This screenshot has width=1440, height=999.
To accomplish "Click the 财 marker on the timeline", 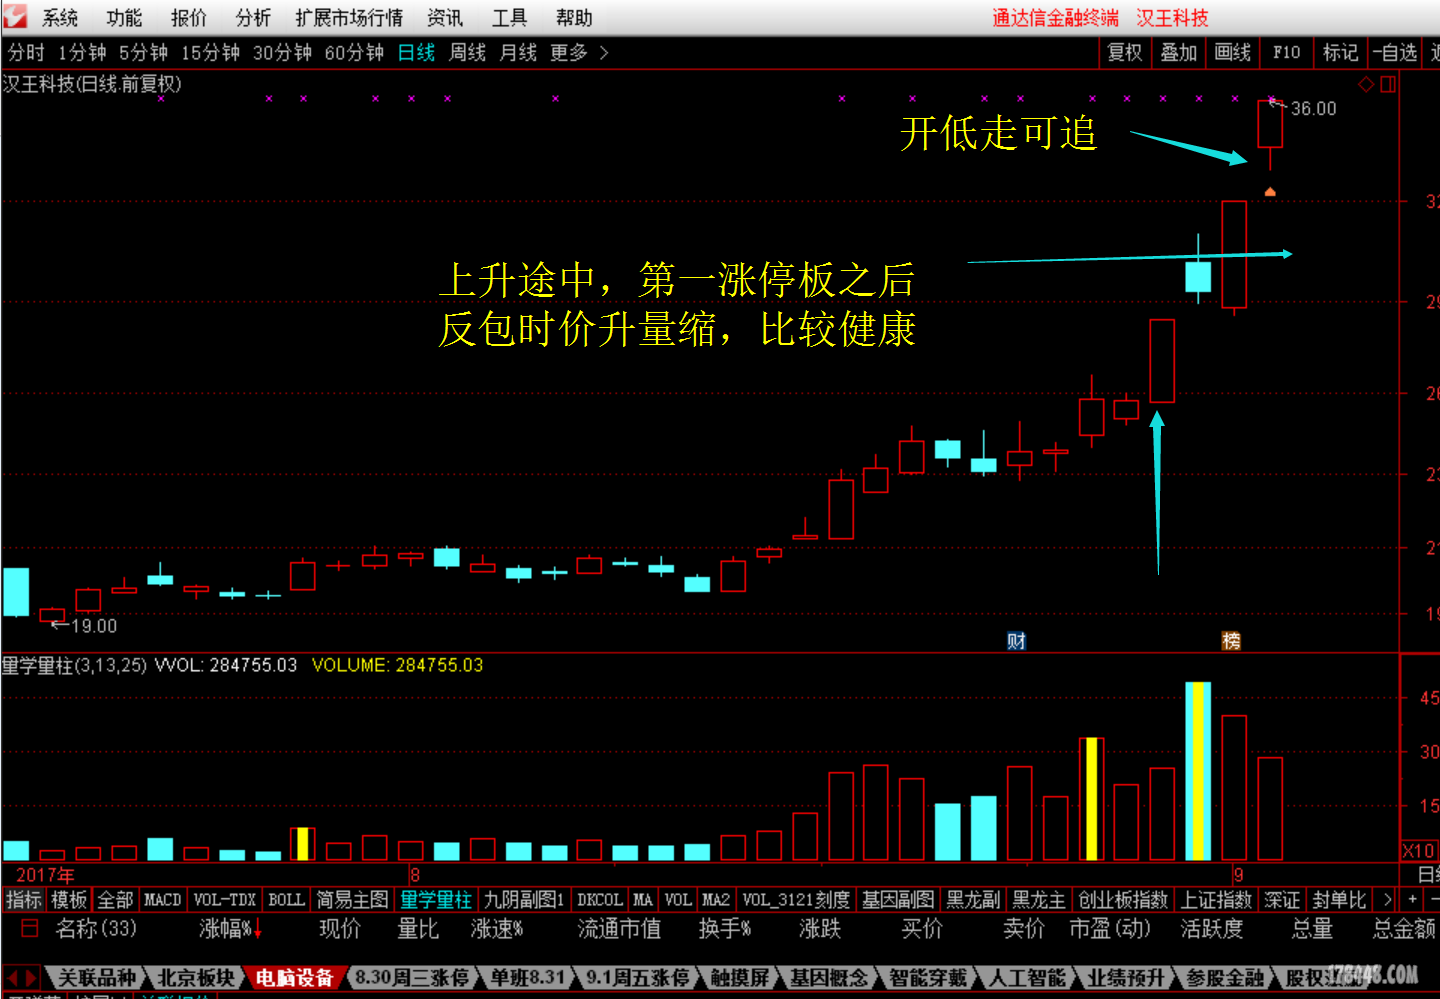I will (x=1016, y=641).
